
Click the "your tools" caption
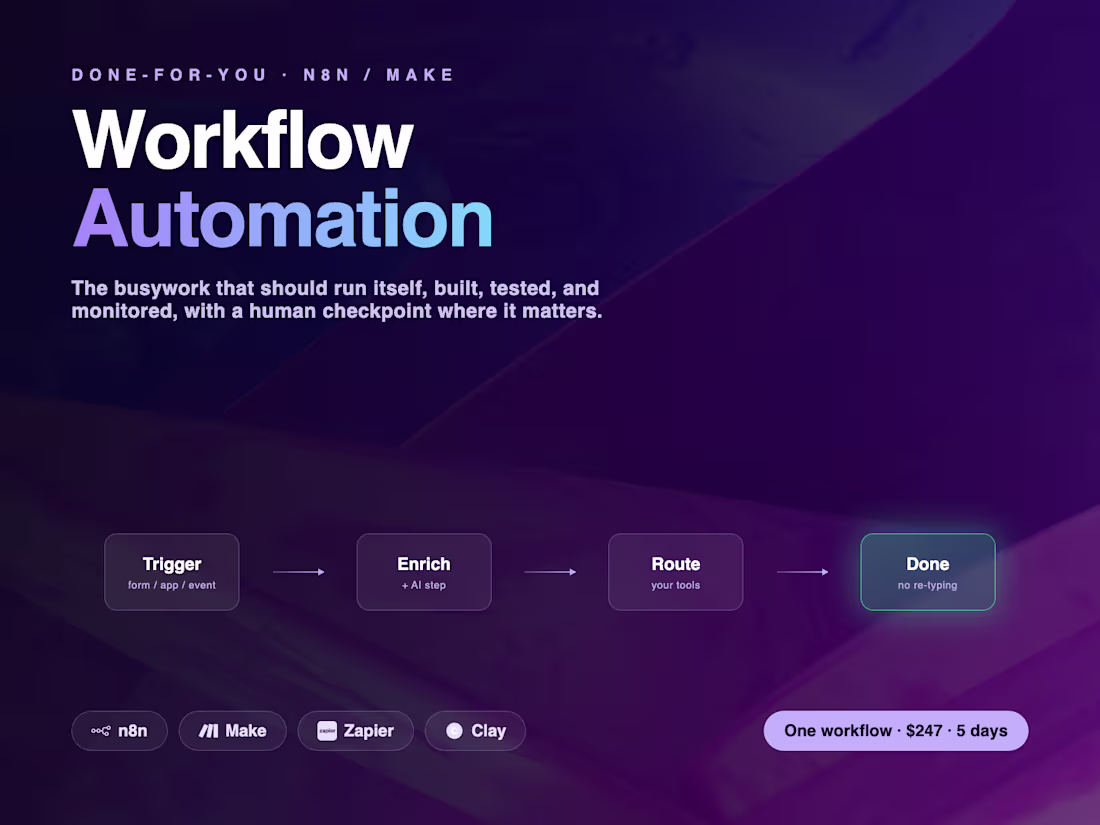(676, 585)
